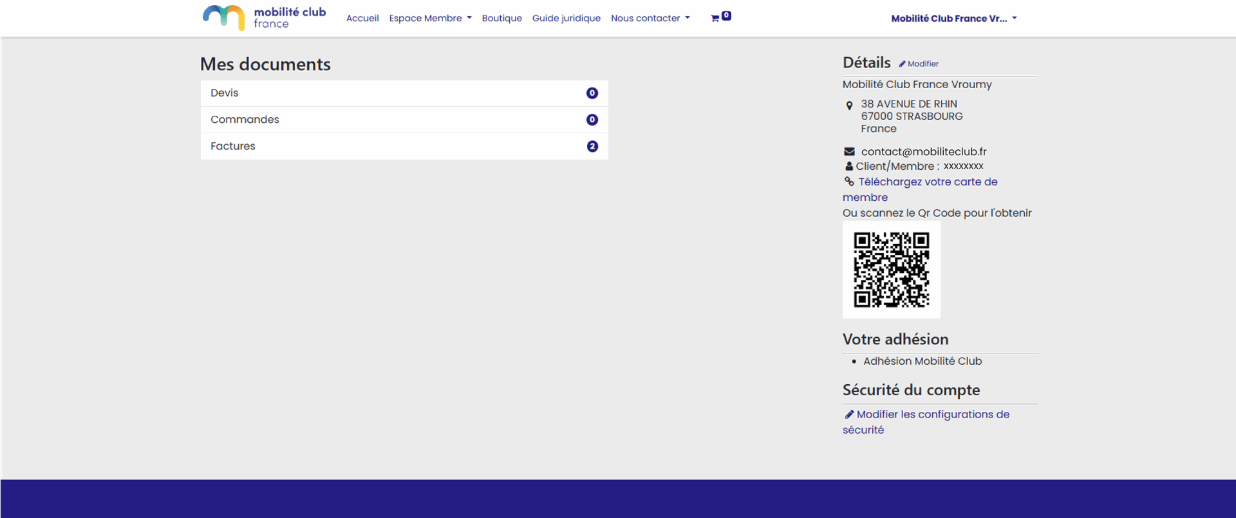
Task: Open the Devis documents row
Action: tap(404, 93)
